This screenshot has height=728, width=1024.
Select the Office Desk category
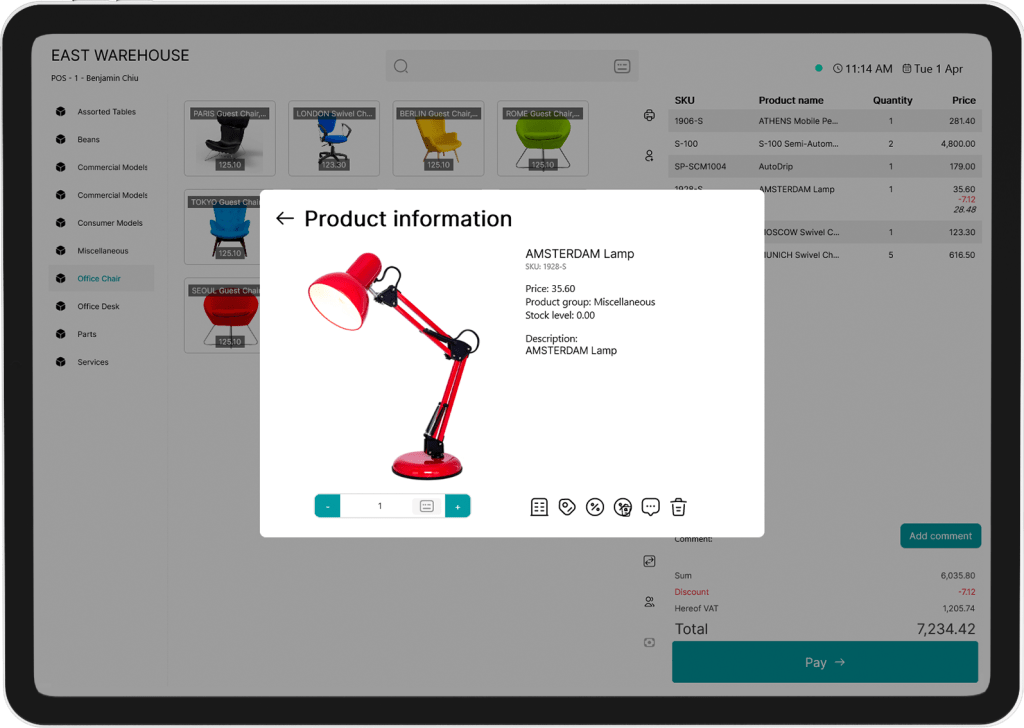[x=98, y=306]
